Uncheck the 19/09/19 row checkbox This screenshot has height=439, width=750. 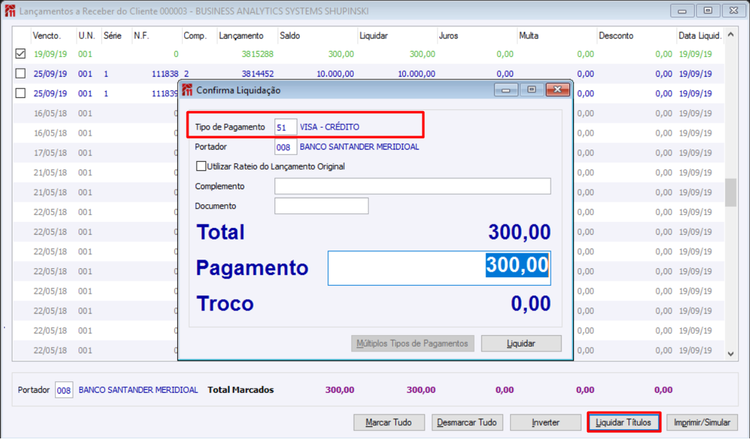(20, 54)
